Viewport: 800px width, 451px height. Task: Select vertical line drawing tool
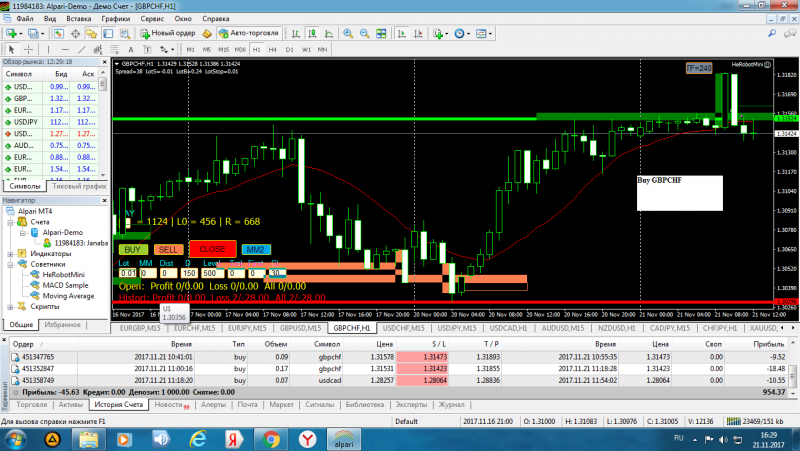(48, 49)
